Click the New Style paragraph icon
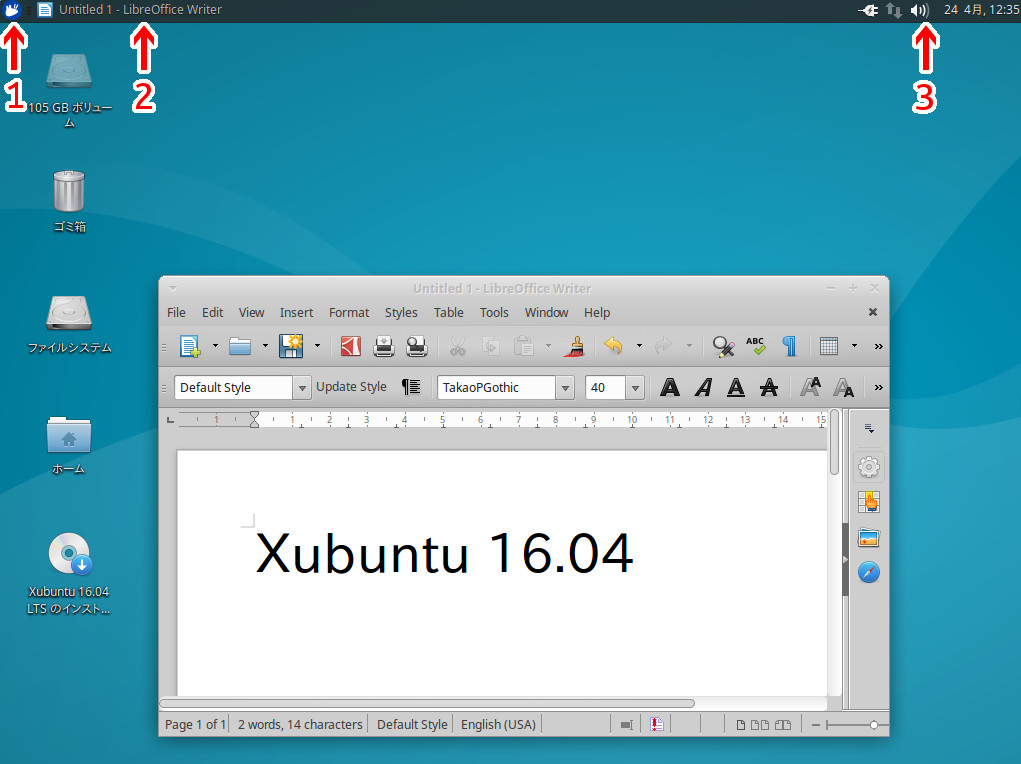Image resolution: width=1021 pixels, height=764 pixels. [x=411, y=387]
